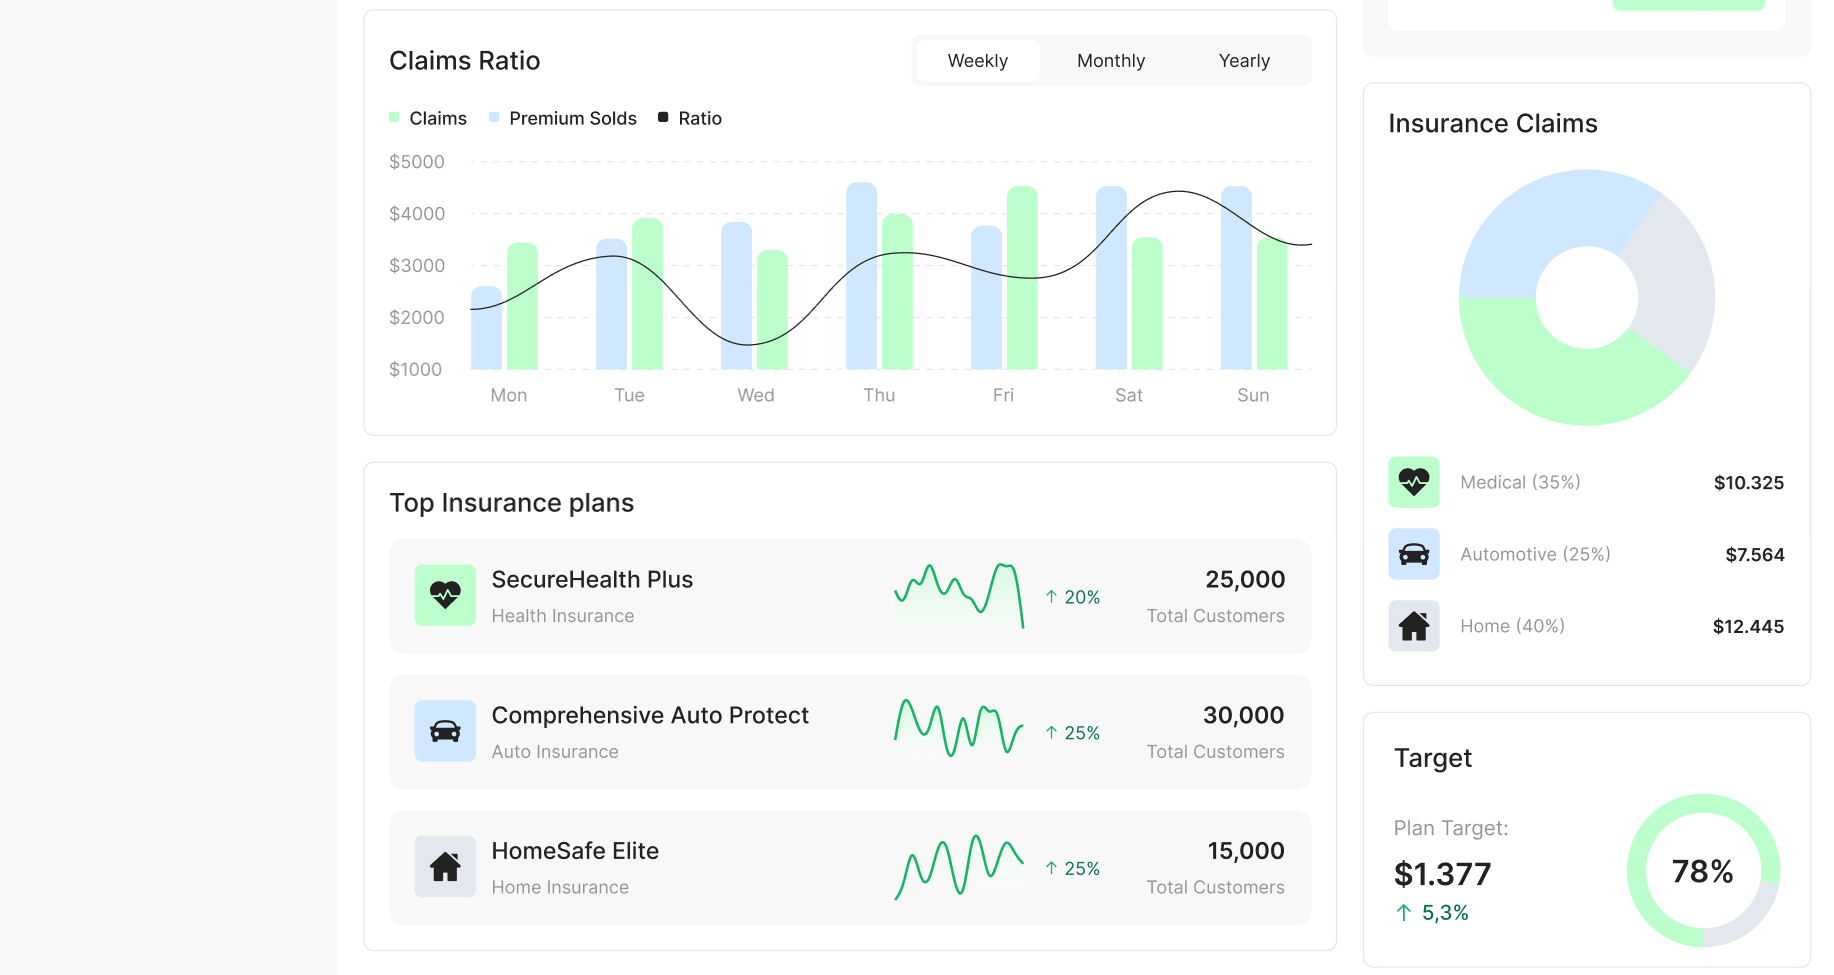The width and height of the screenshot is (1834, 975).
Task: Toggle the Premium Solds legend item
Action: 562,117
